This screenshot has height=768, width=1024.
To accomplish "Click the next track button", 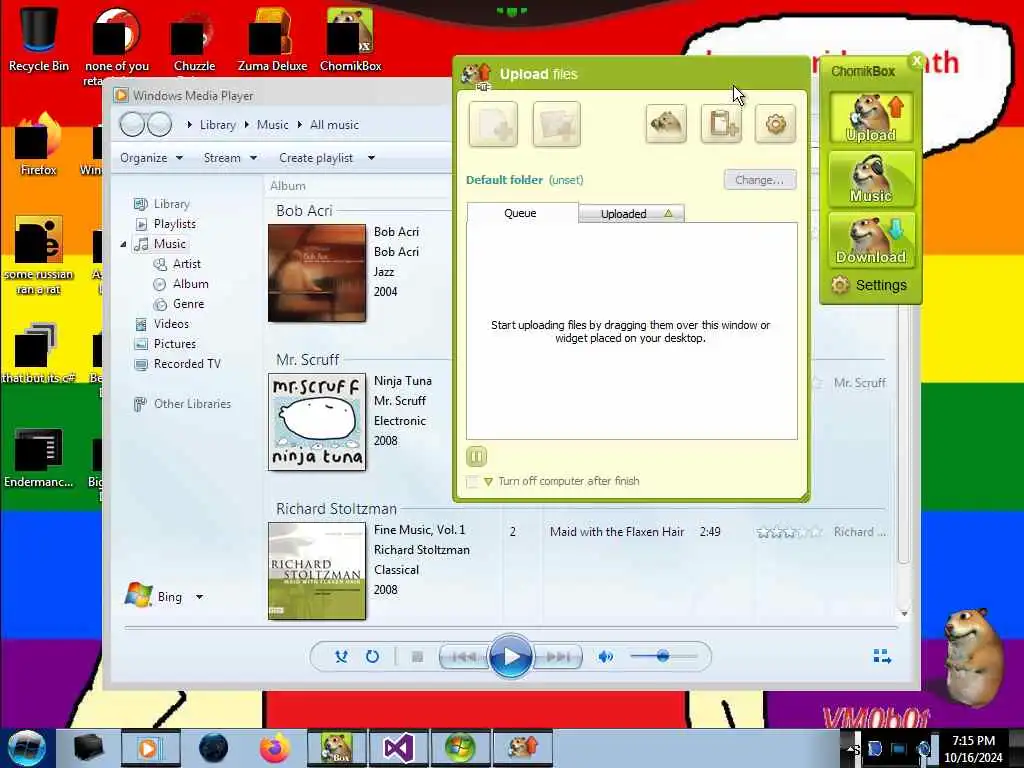I will tap(558, 656).
